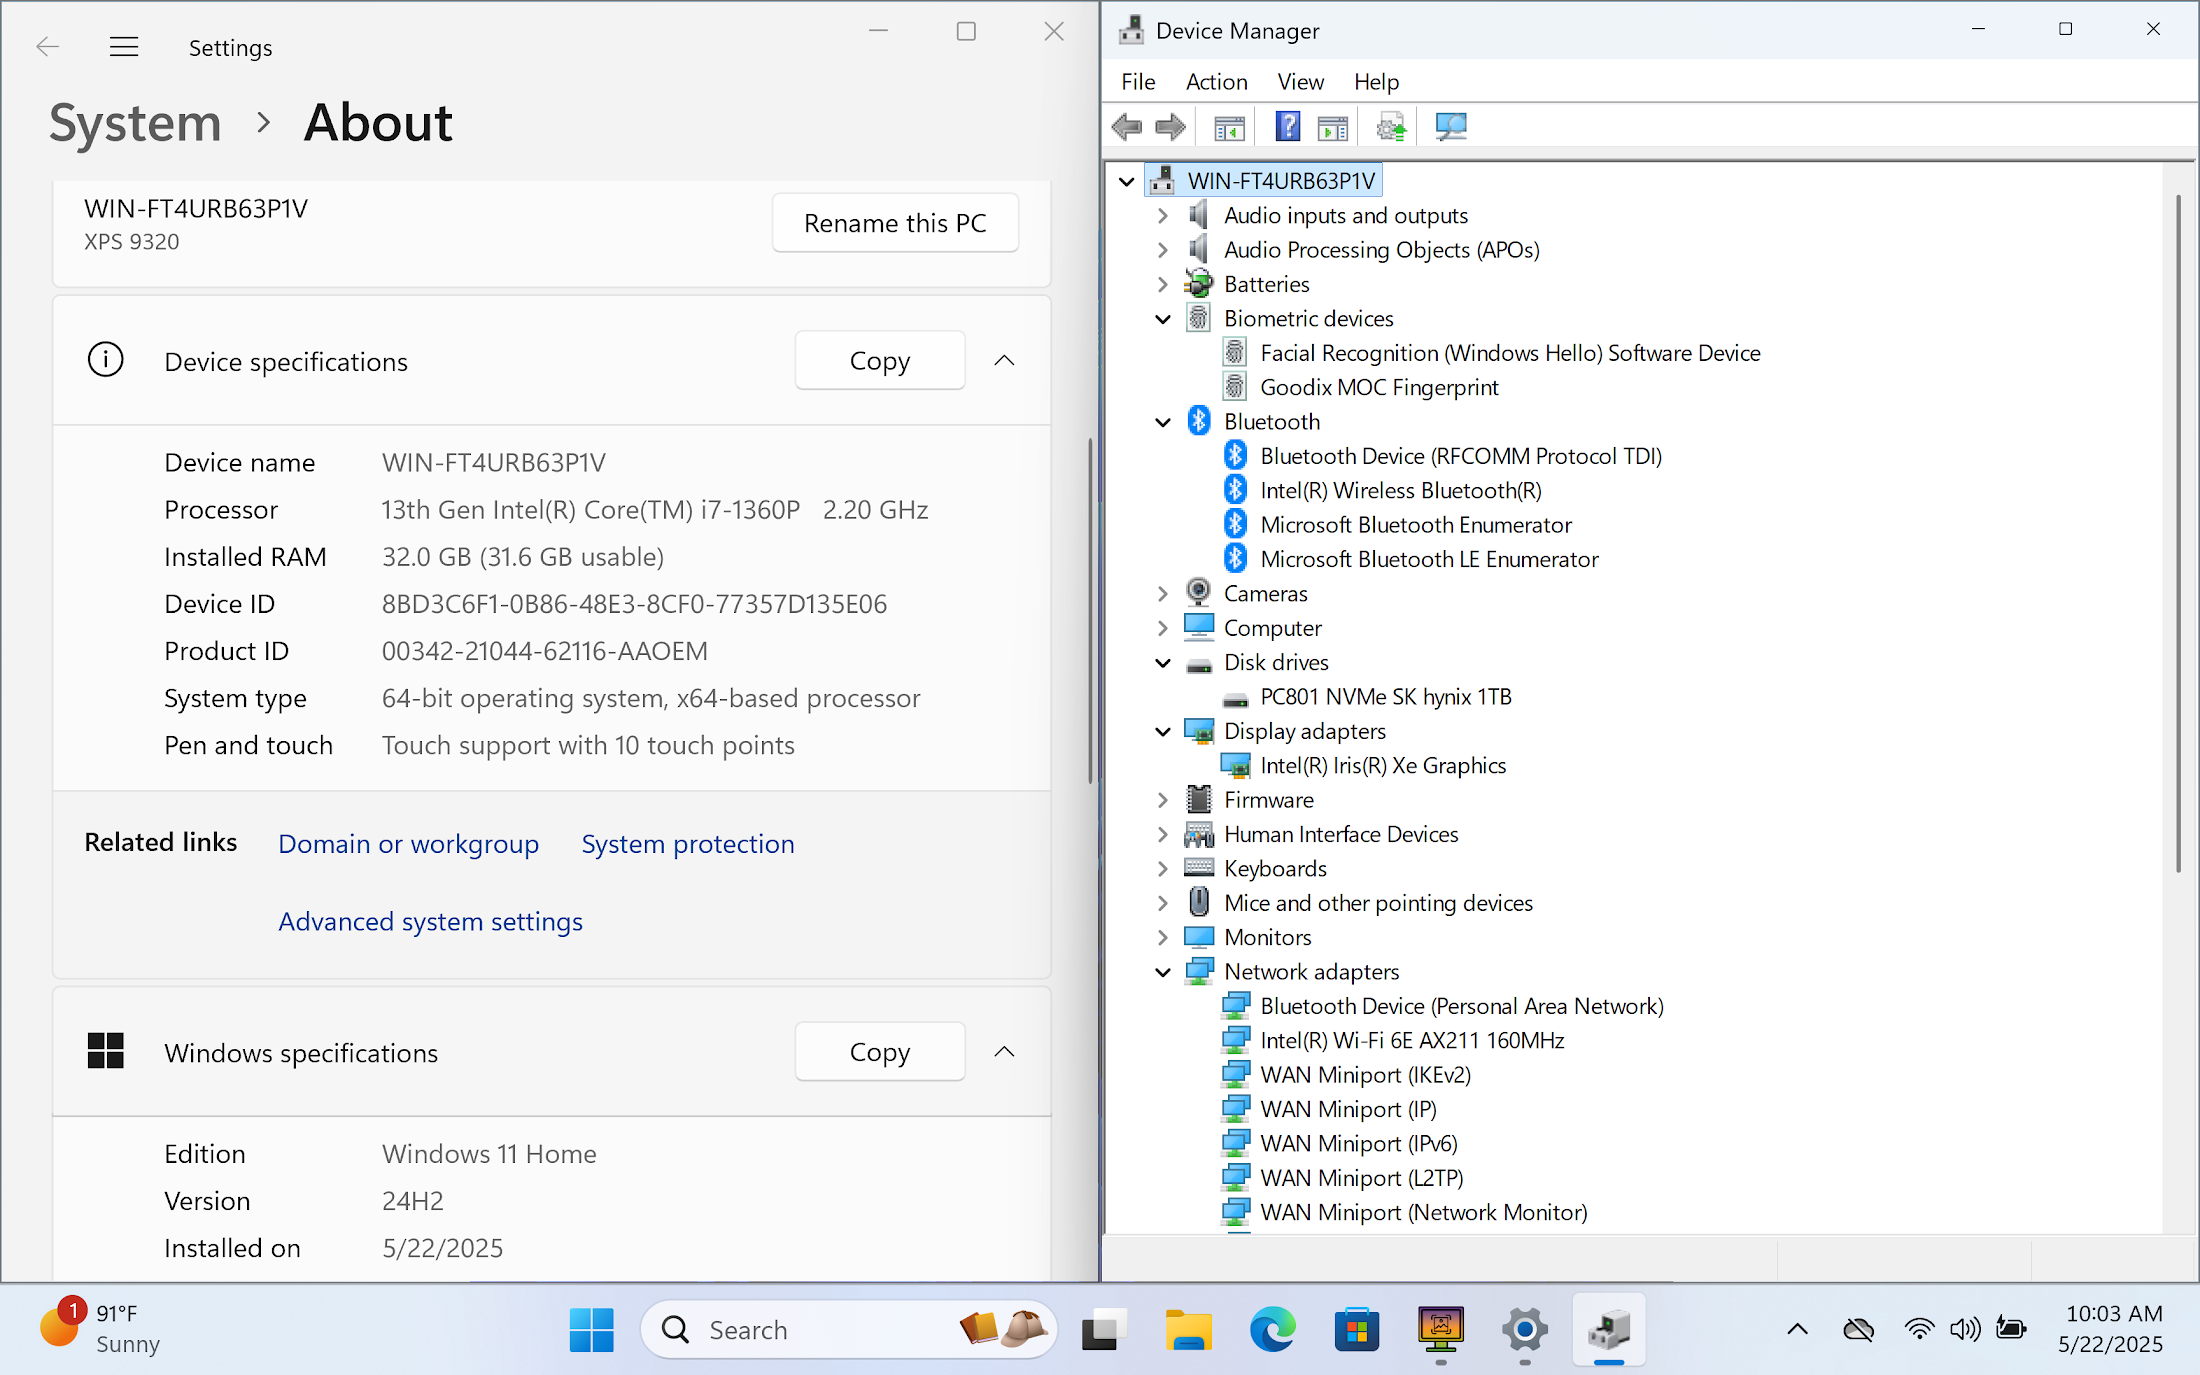Click the monitor app icon on taskbar
Screen dimensions: 2200x1375
click(1440, 1330)
